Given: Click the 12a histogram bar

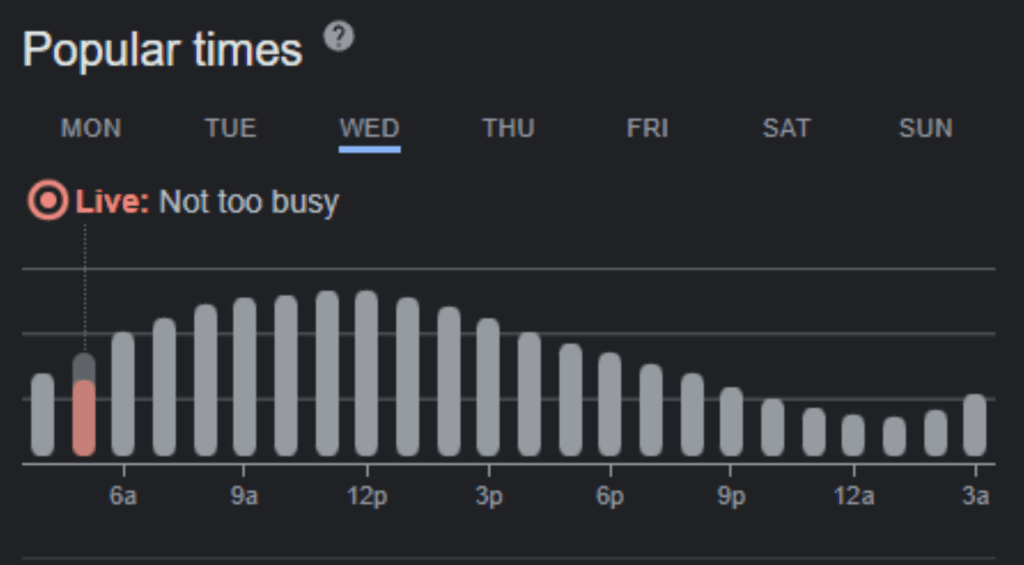Looking at the screenshot, I should 853,435.
